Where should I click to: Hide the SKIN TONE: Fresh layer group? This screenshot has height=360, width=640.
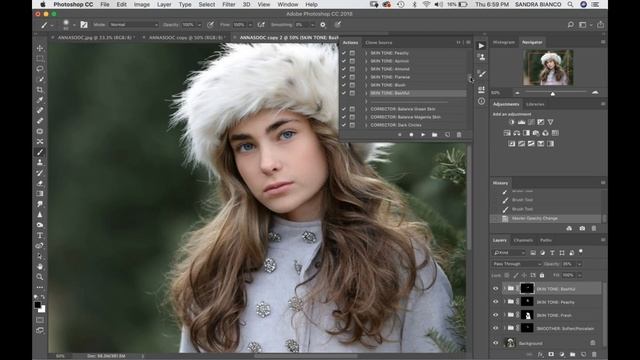tap(496, 315)
